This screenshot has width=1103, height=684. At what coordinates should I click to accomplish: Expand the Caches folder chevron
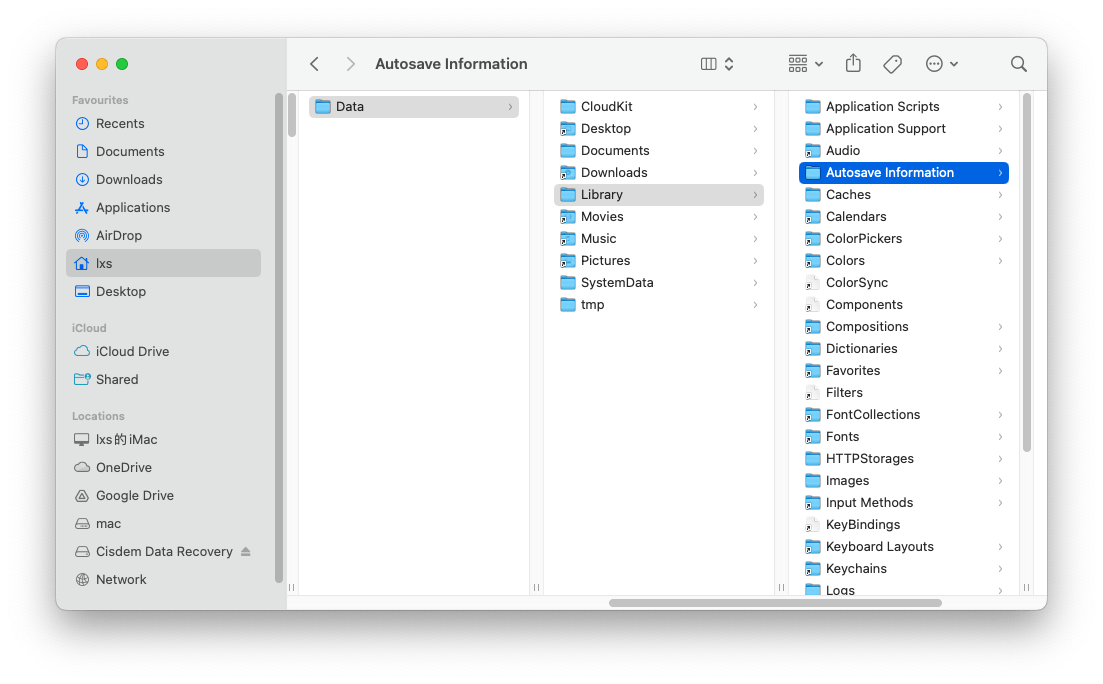[1000, 194]
